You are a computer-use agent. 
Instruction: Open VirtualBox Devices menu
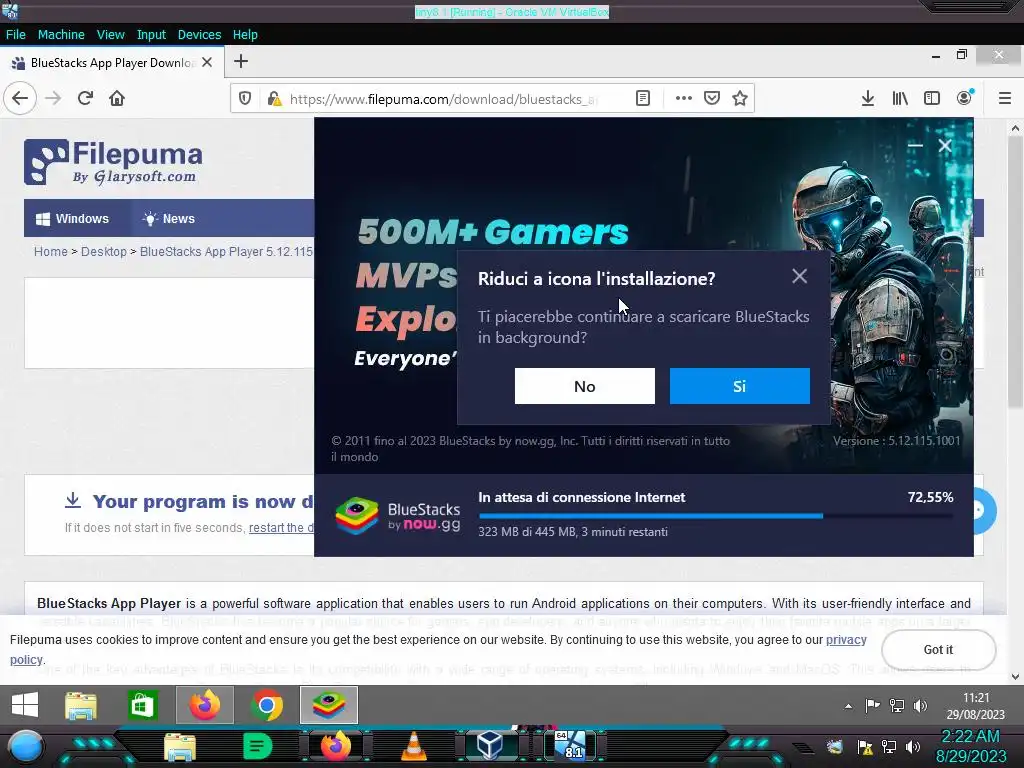[x=199, y=35]
